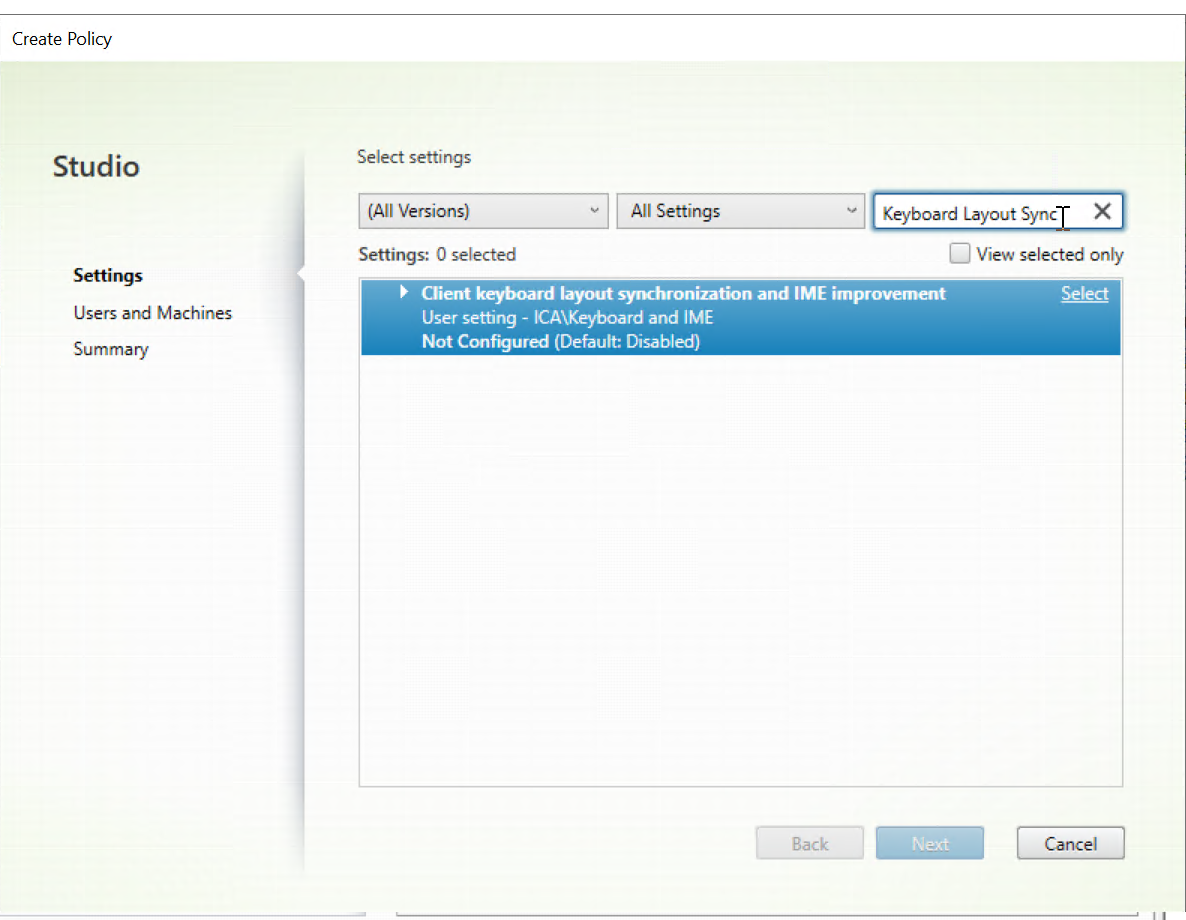This screenshot has height=920, width=1186.
Task: Enable the View selected only checkbox
Action: pos(959,253)
